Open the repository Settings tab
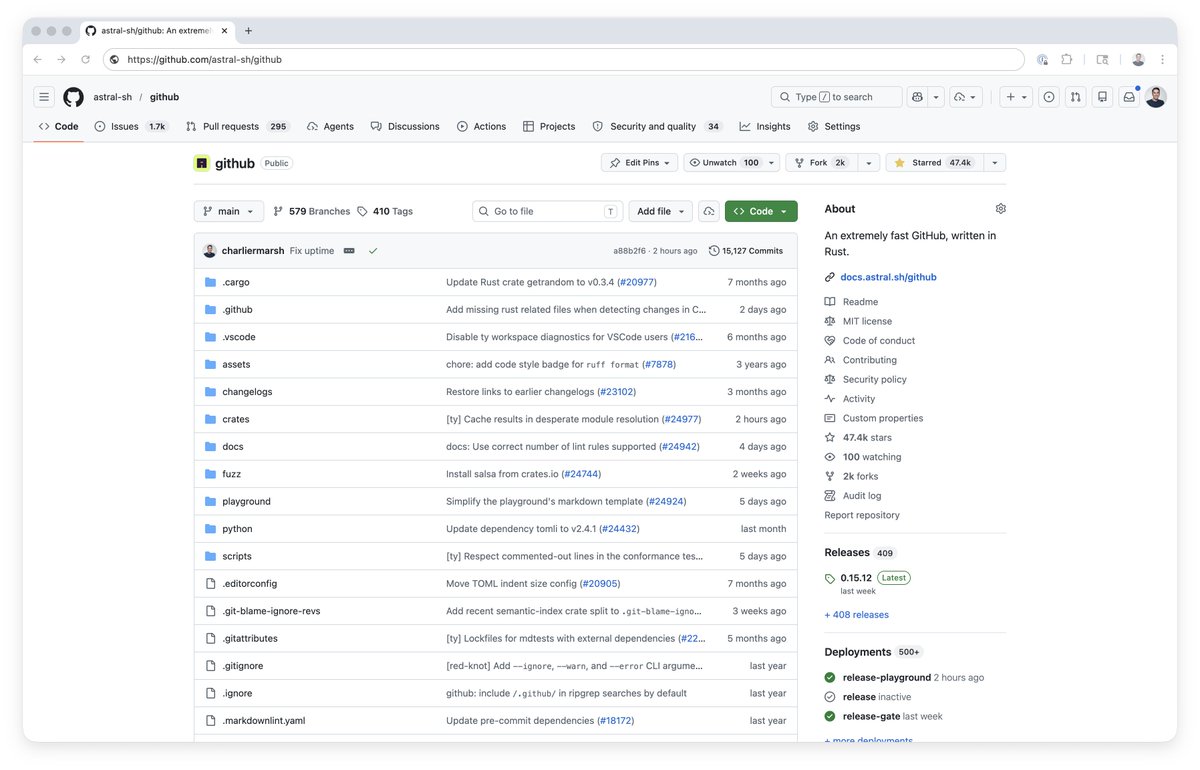1200x770 pixels. [x=834, y=127]
